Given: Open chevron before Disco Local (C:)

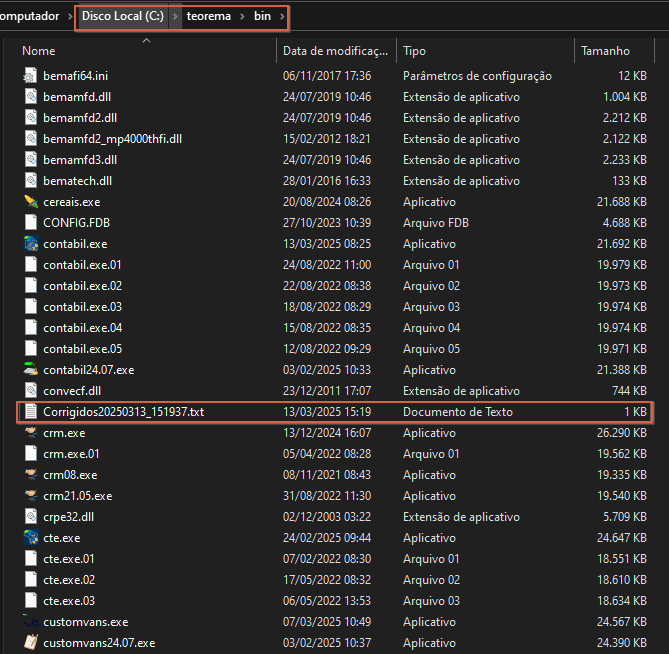Looking at the screenshot, I should pos(70,17).
